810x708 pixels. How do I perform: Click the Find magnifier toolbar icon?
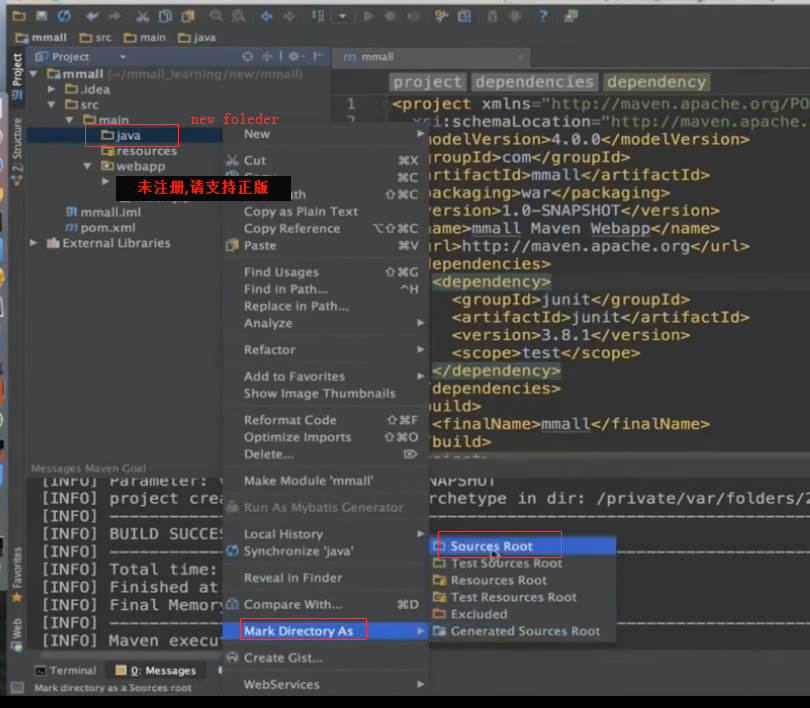[x=216, y=17]
